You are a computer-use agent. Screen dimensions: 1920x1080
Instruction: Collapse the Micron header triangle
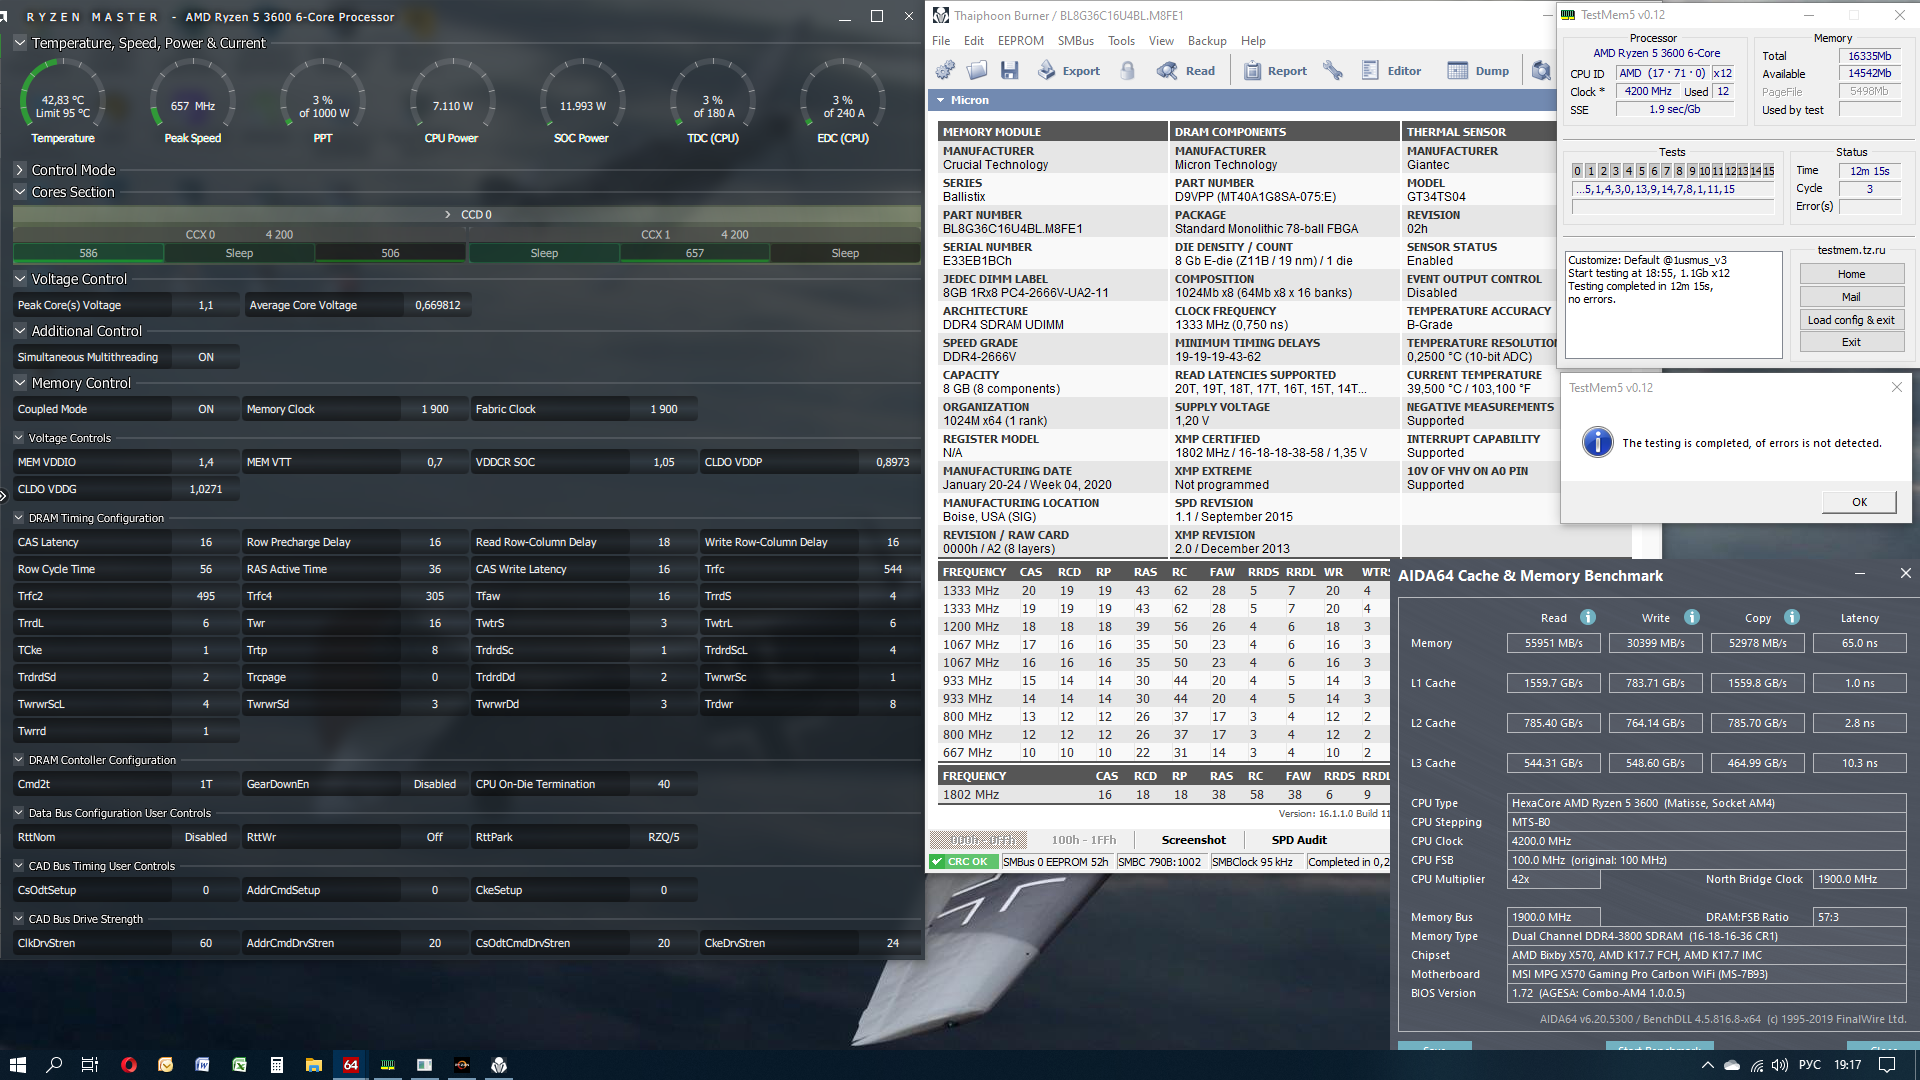940,100
